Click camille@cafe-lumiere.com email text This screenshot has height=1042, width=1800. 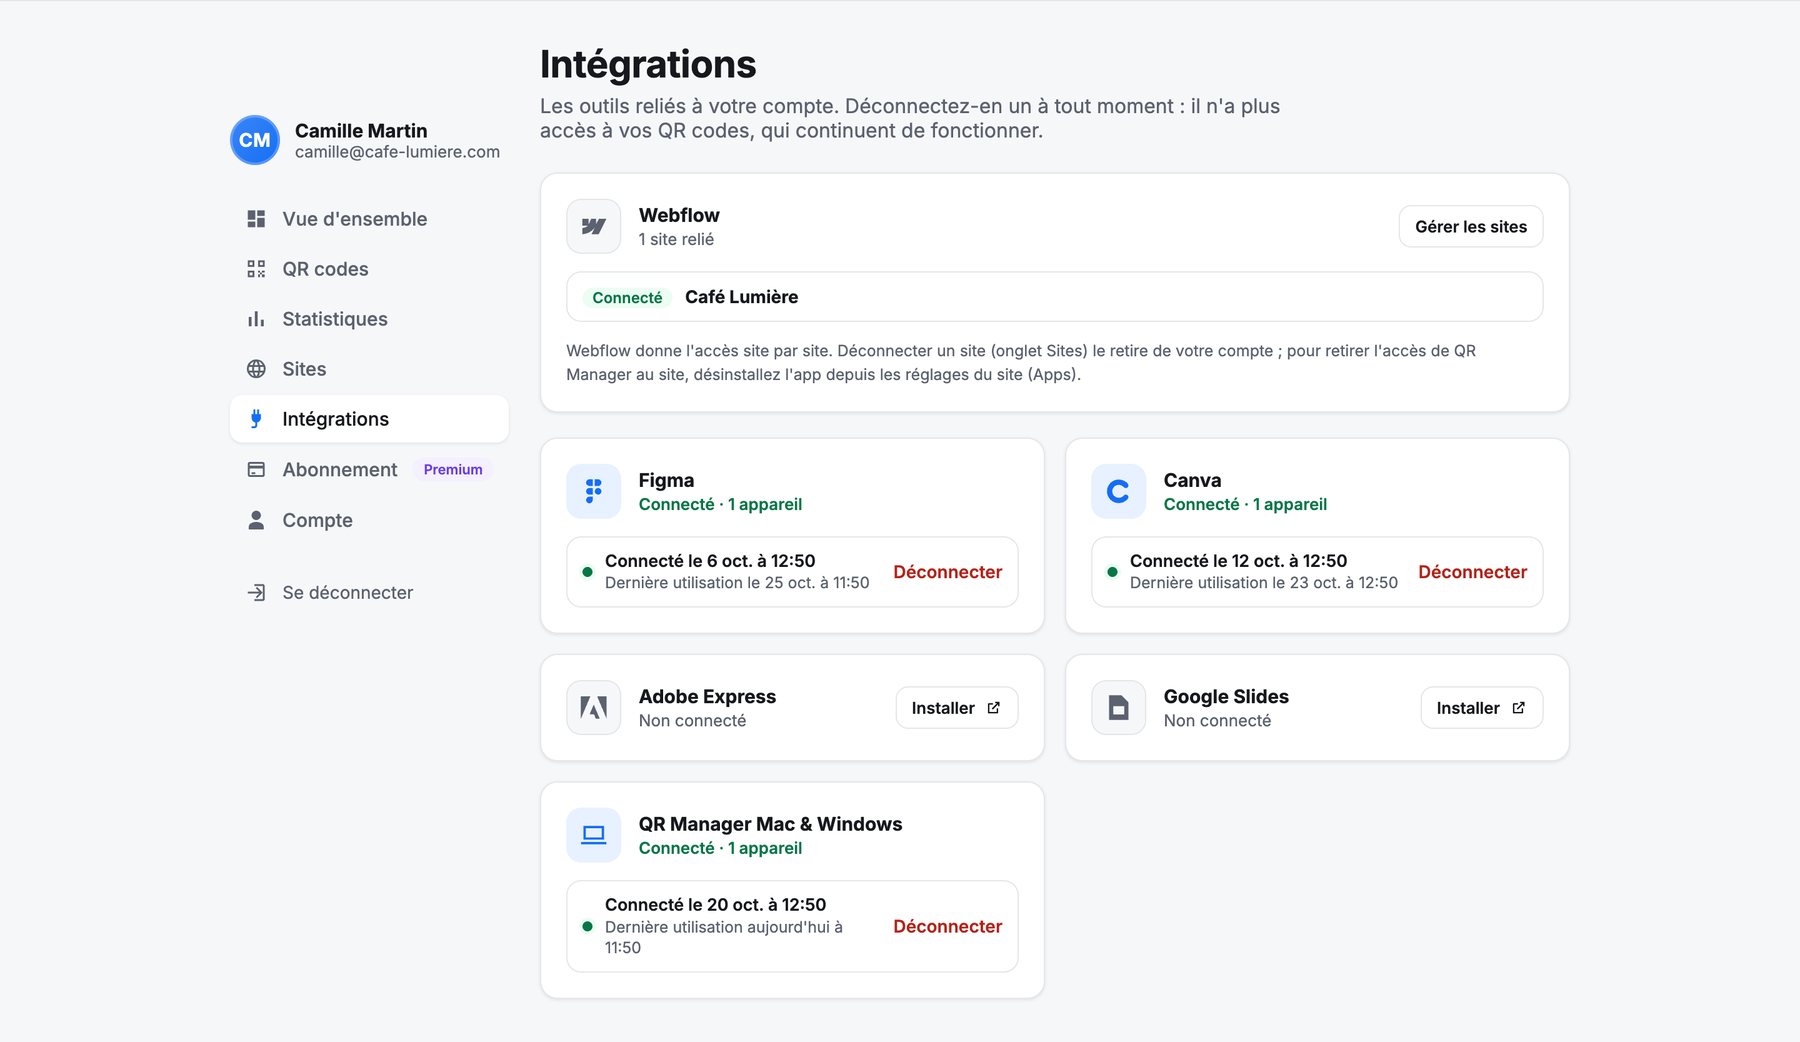pos(397,152)
